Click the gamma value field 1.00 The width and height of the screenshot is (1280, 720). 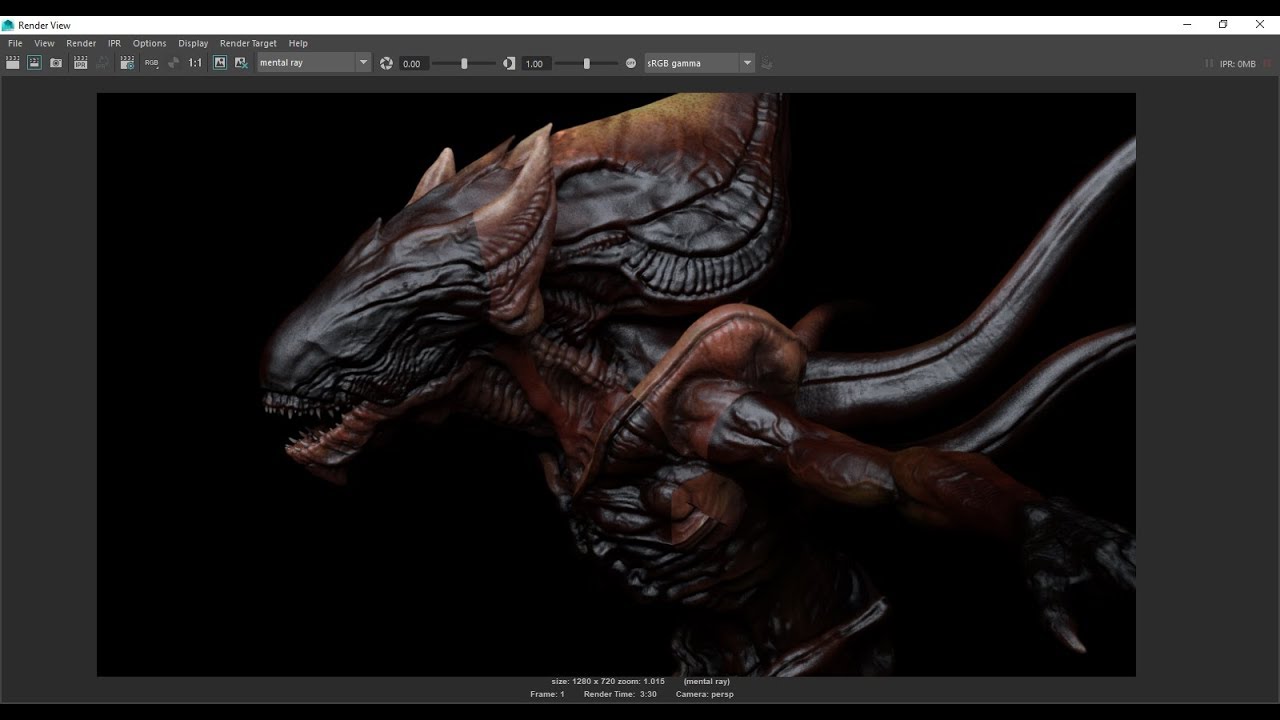coord(536,63)
